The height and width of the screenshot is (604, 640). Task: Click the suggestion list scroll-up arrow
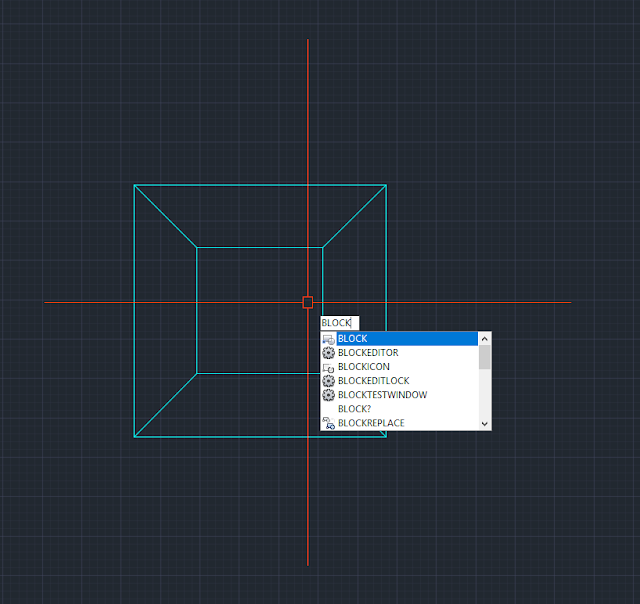pyautogui.click(x=484, y=339)
